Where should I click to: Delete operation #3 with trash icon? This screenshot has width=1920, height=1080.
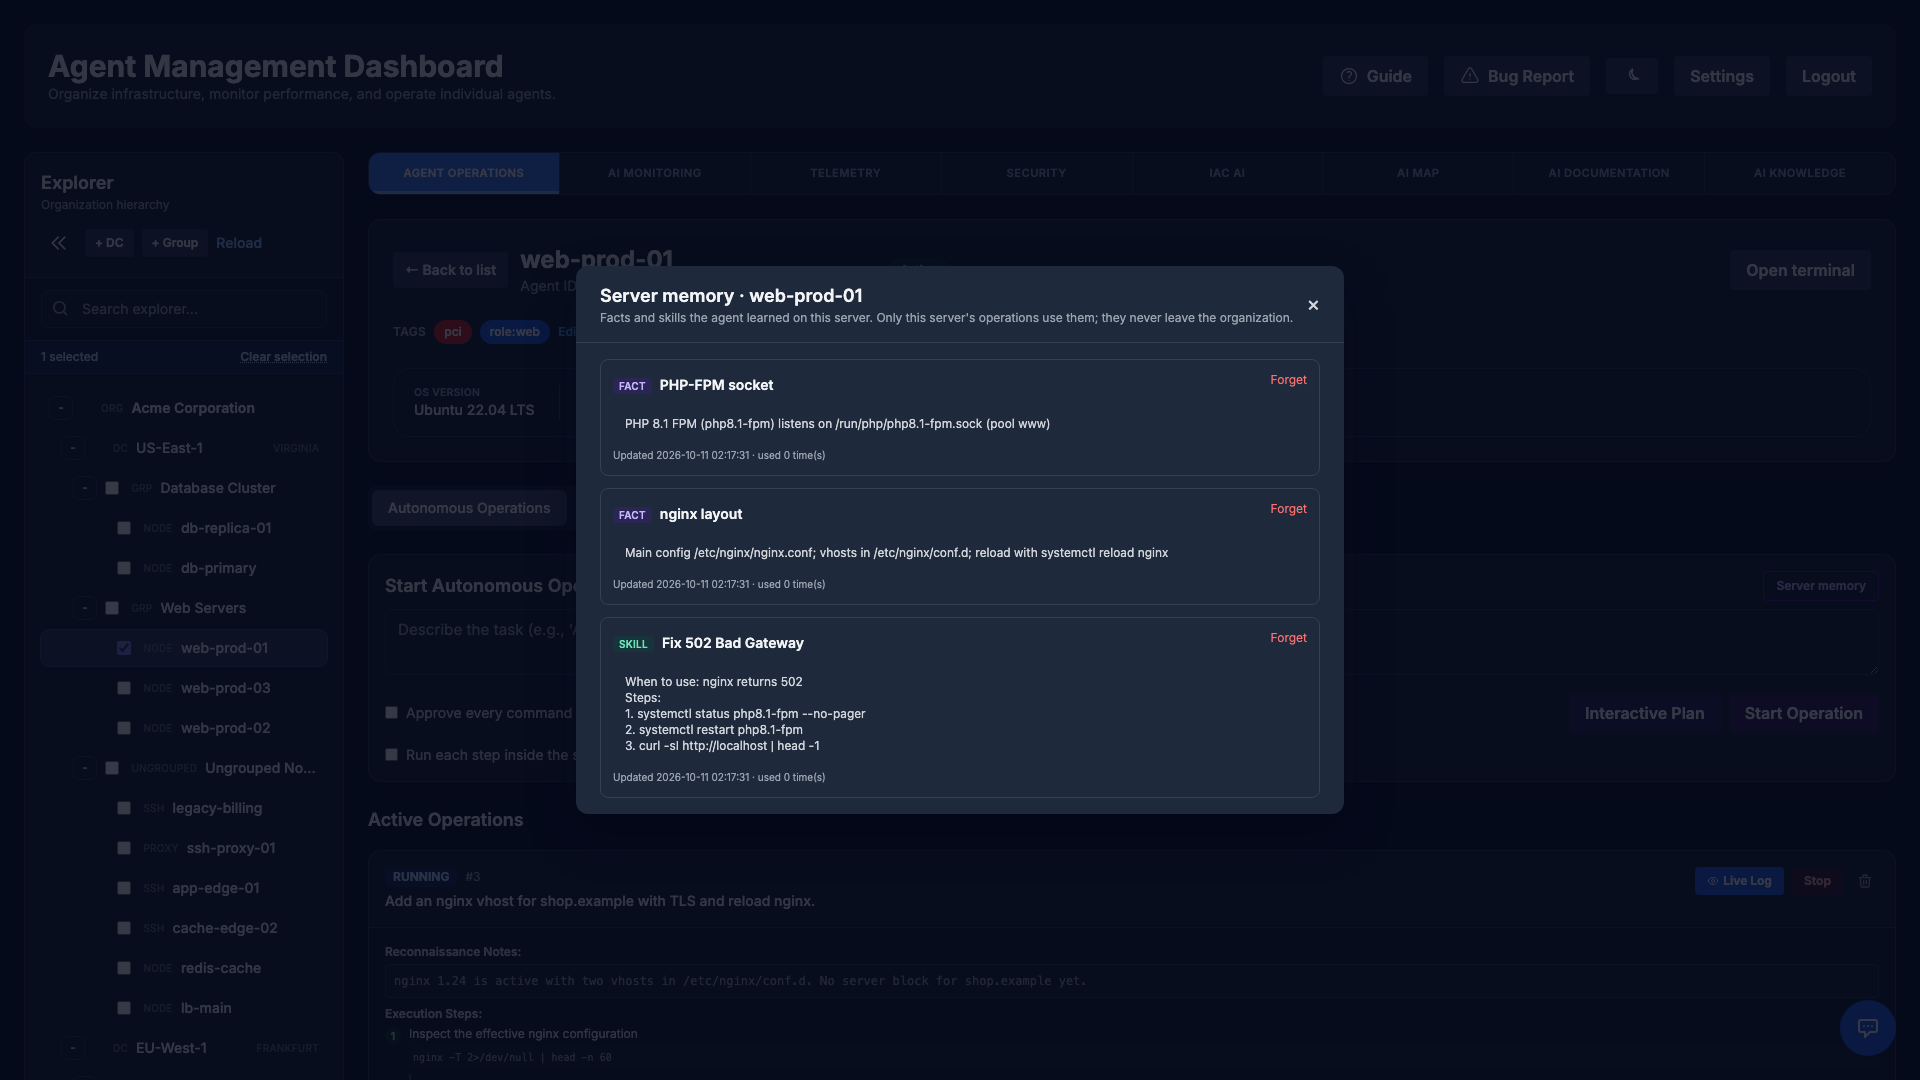pyautogui.click(x=1864, y=881)
